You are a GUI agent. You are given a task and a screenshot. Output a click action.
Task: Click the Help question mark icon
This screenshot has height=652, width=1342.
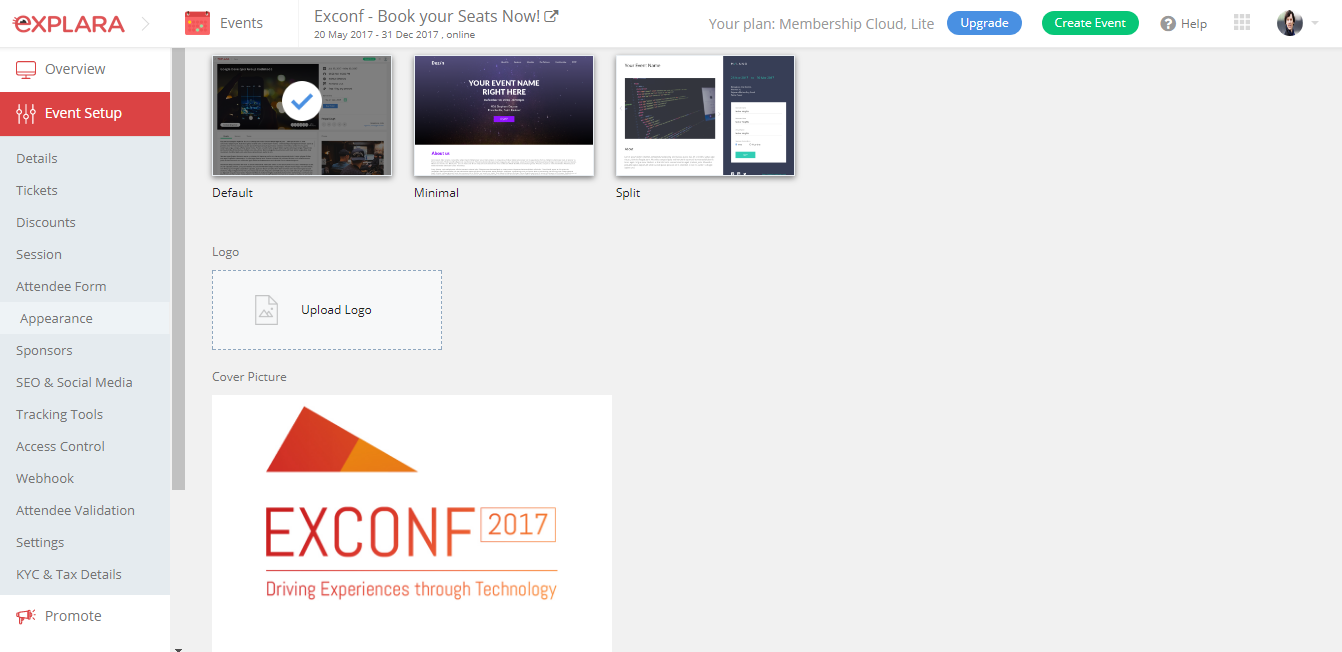point(1168,23)
